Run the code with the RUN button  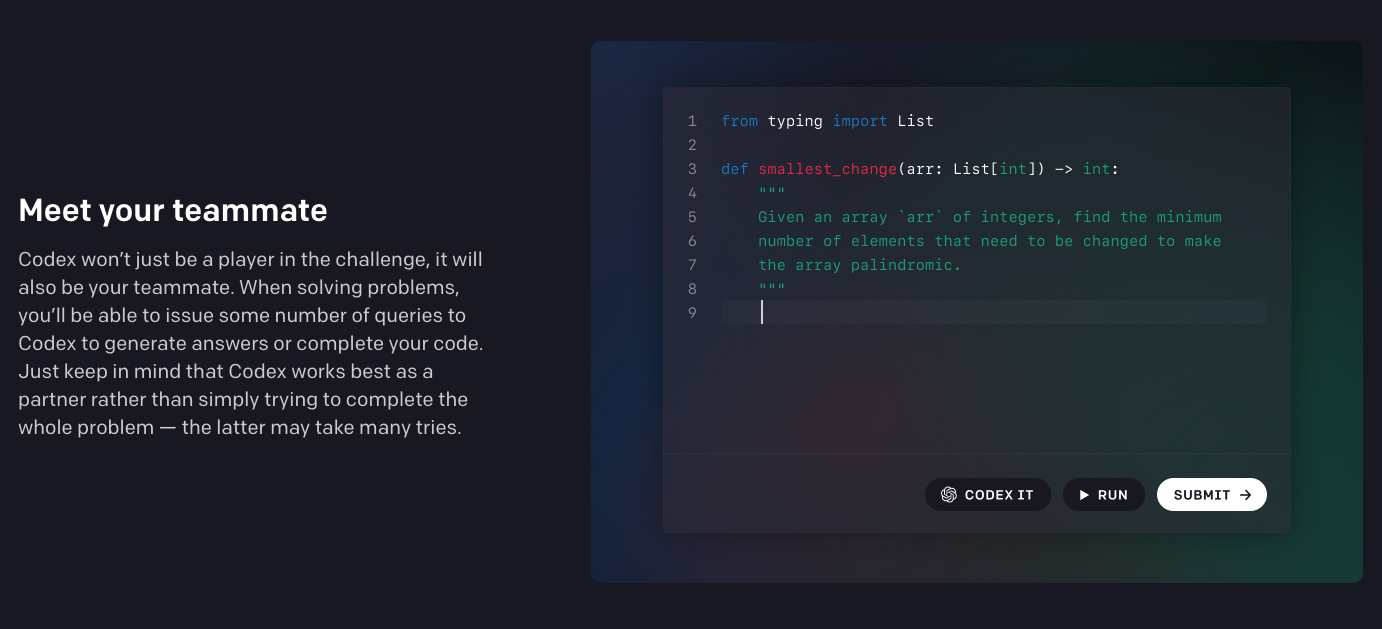tap(1104, 494)
